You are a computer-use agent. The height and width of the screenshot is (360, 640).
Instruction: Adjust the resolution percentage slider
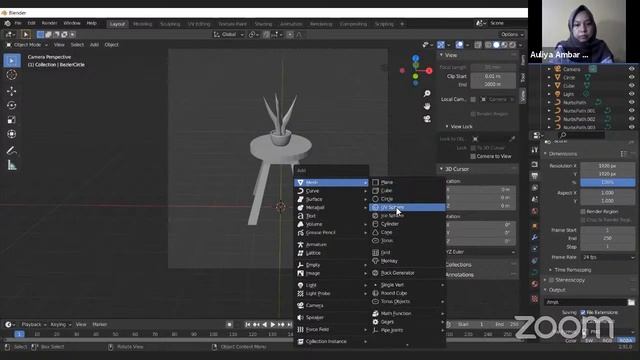coord(607,182)
